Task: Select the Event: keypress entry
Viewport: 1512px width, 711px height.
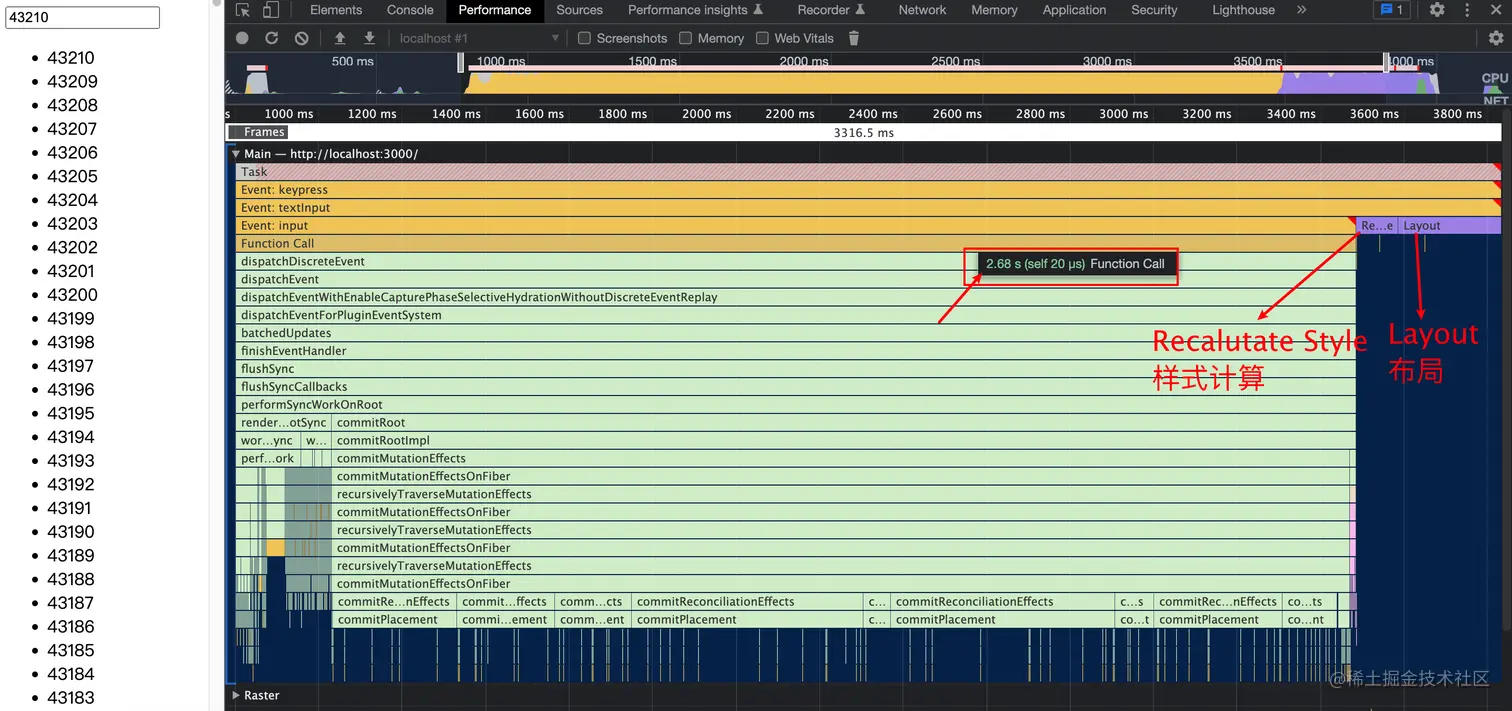Action: tap(869, 190)
